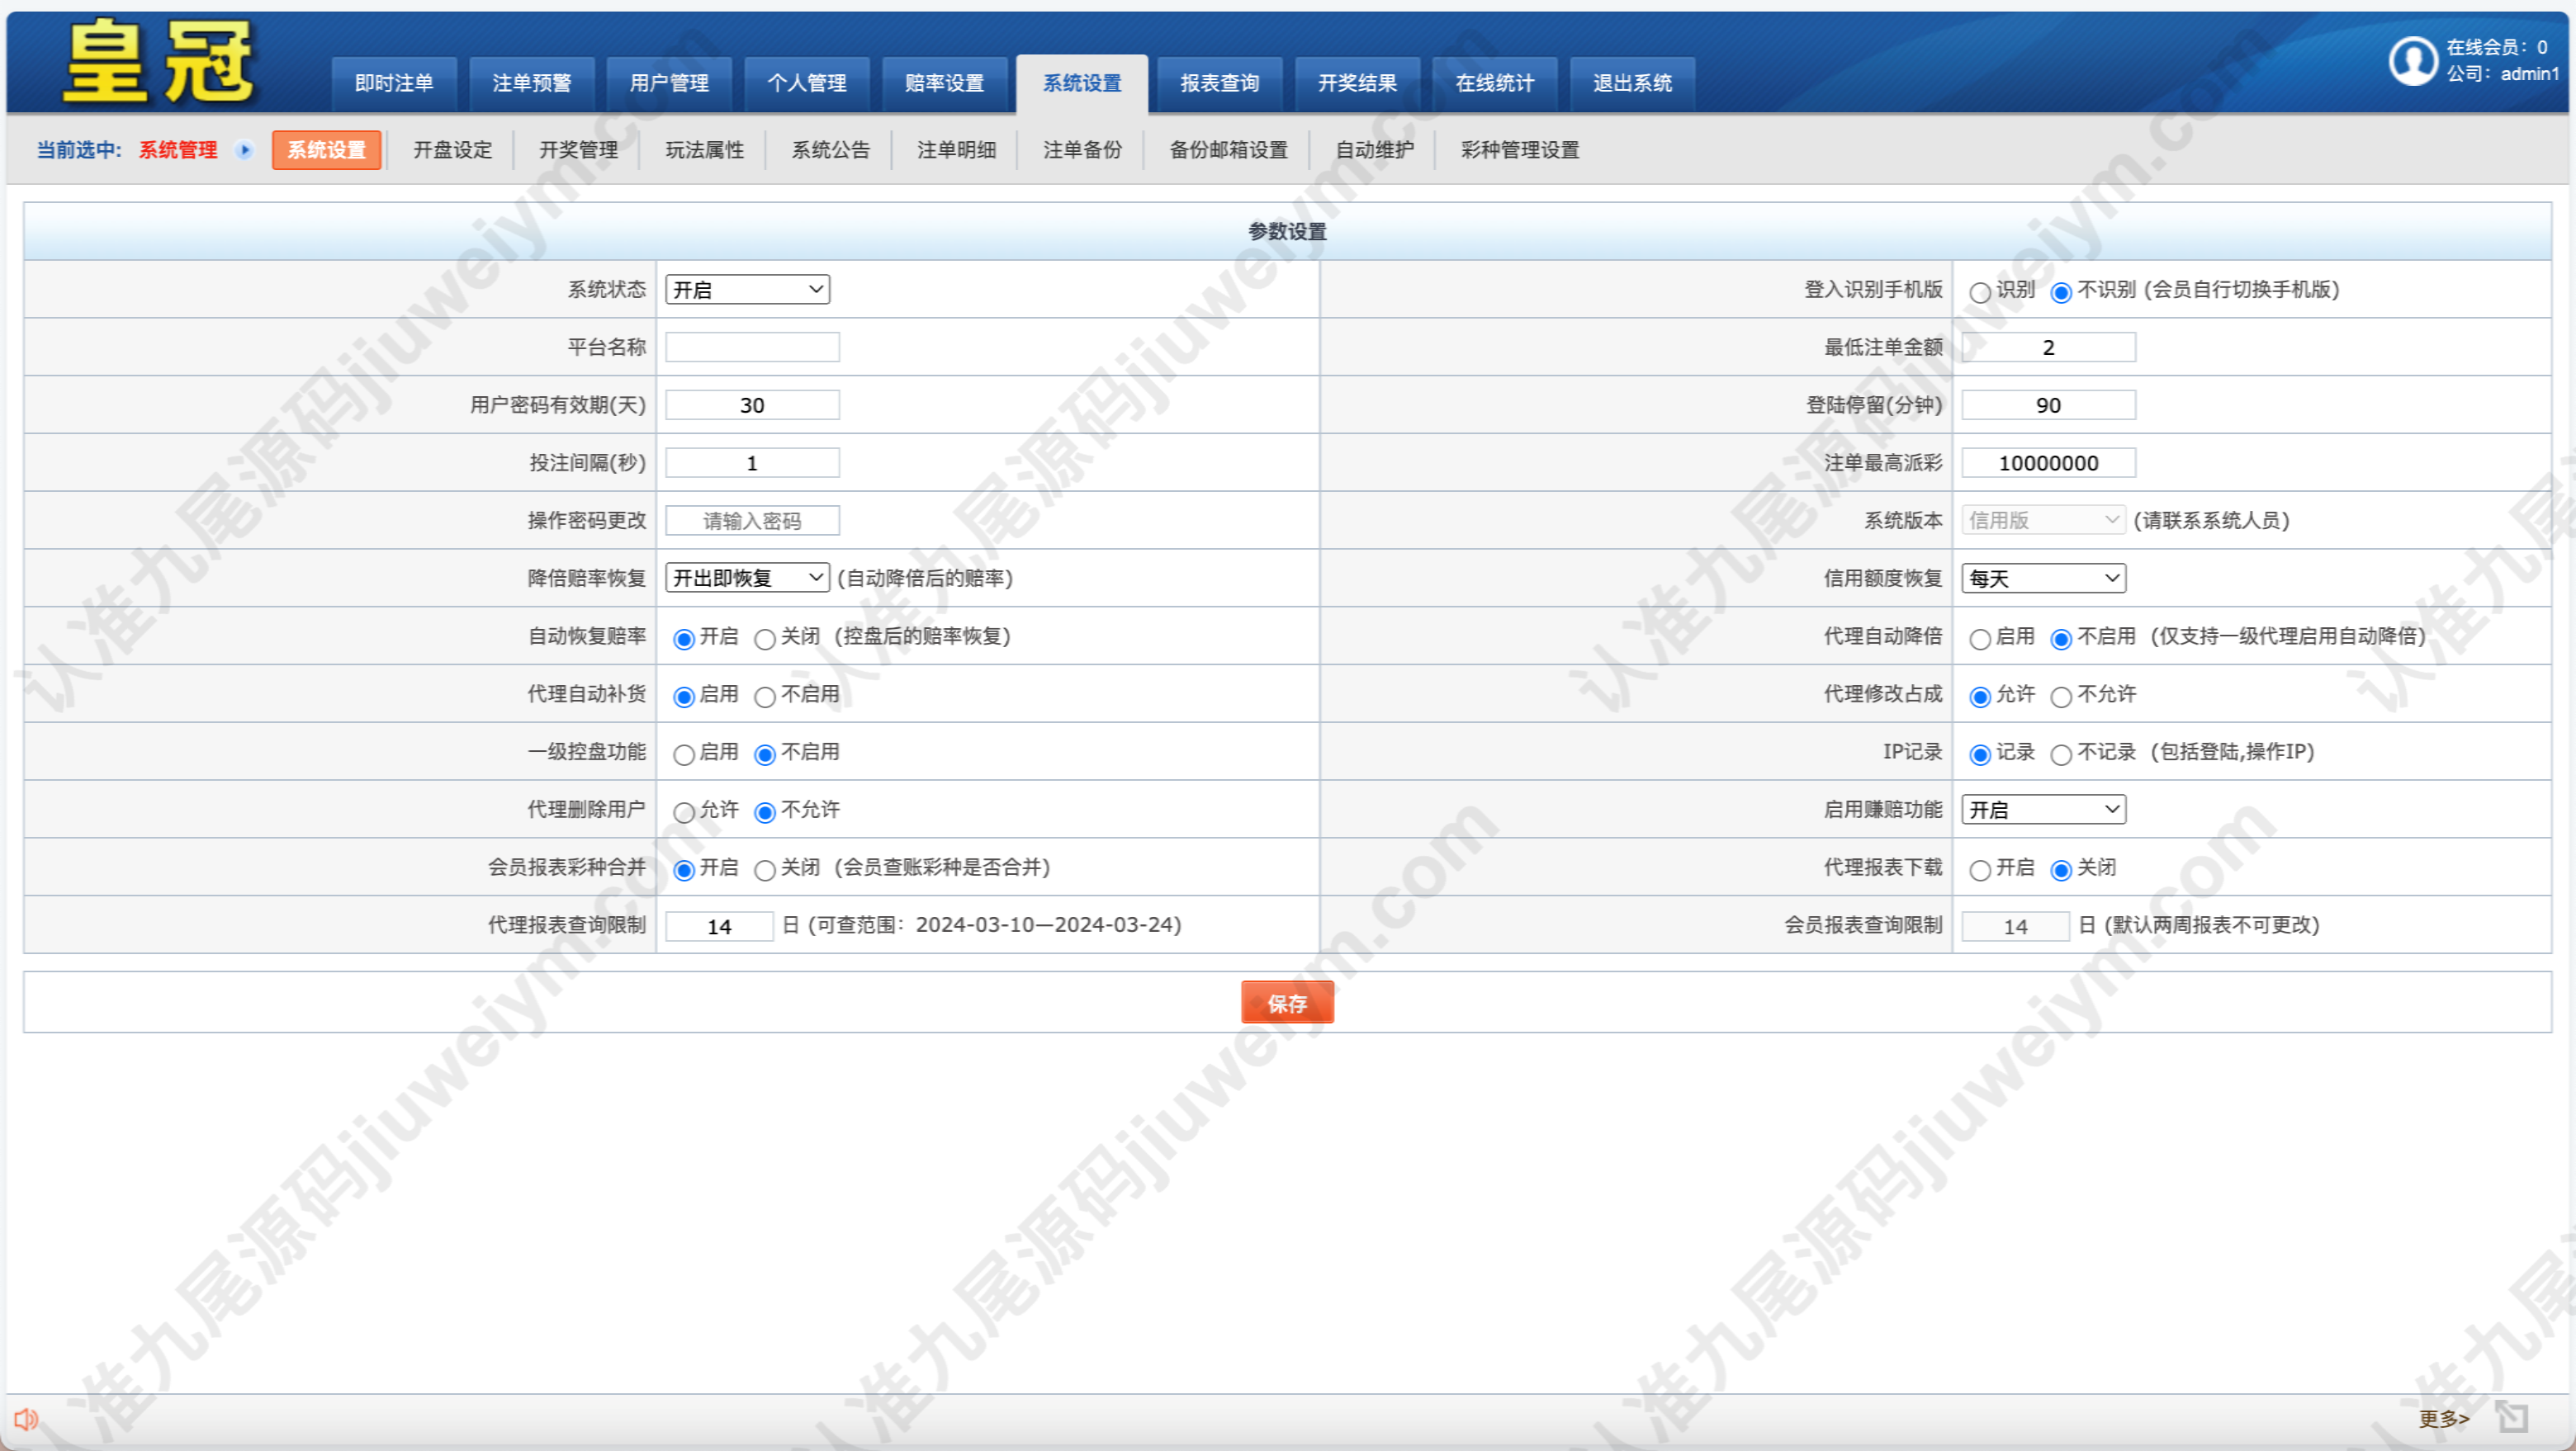Open the 系统公告 submenu item

(x=830, y=150)
